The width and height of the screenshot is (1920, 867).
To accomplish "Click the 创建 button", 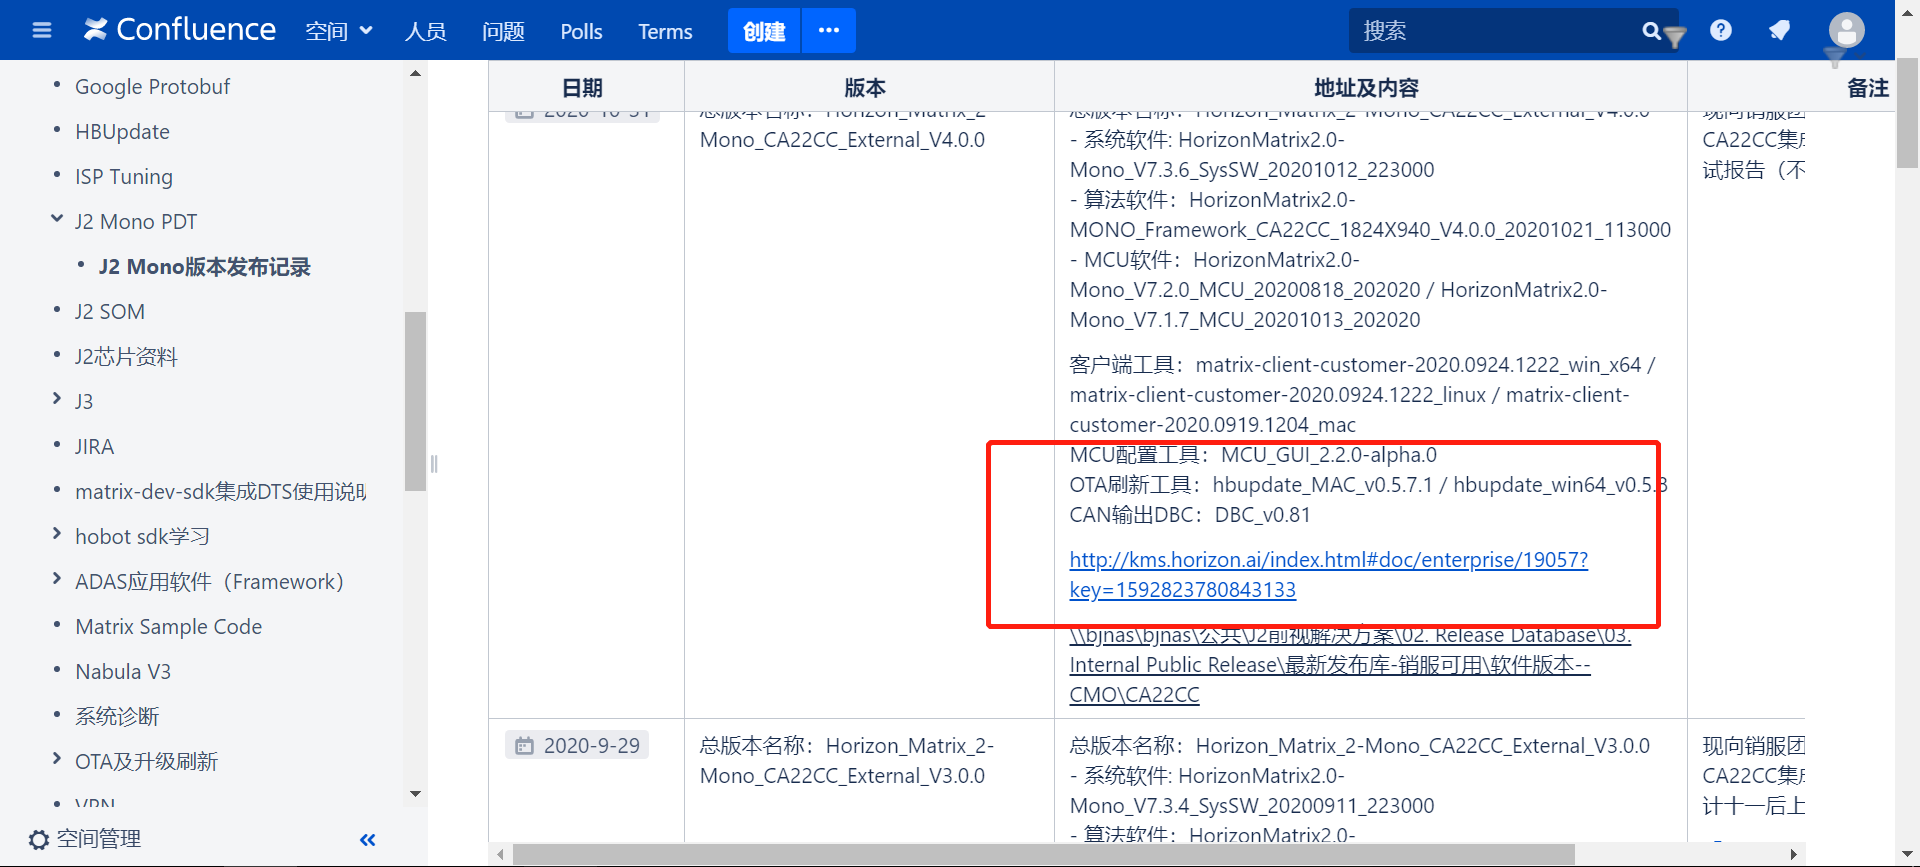I will (x=764, y=30).
